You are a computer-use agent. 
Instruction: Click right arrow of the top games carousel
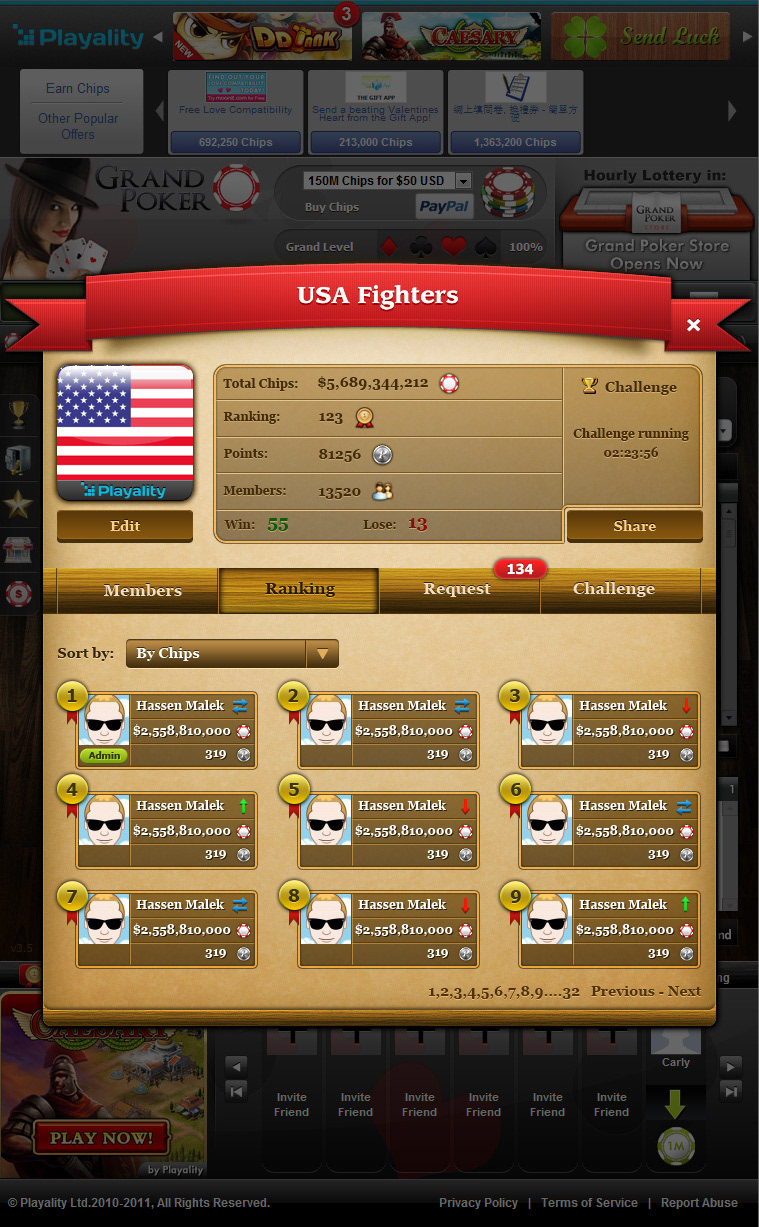(x=747, y=37)
